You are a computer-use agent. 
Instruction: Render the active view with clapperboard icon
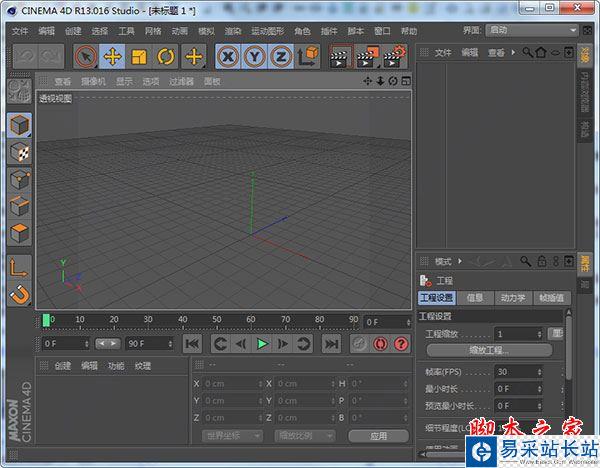point(340,57)
